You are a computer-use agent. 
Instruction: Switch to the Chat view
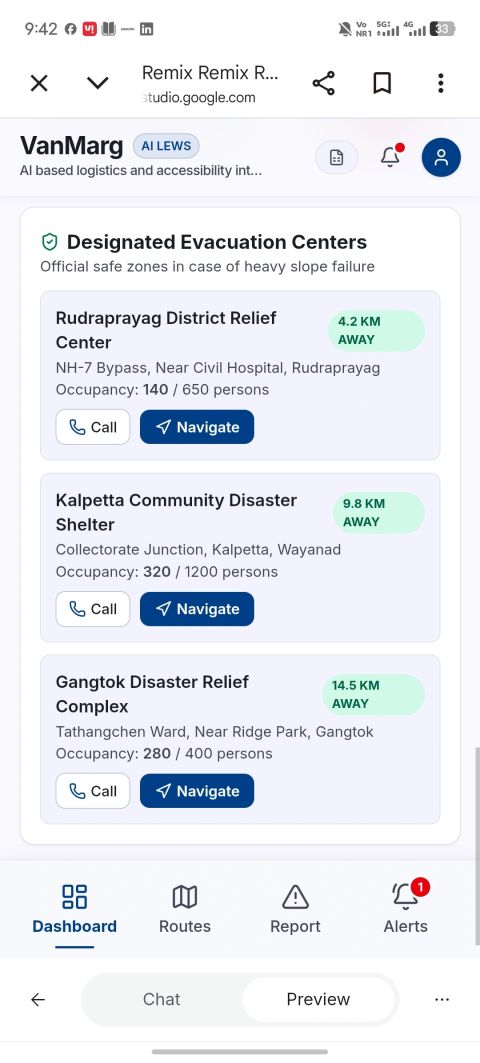(x=161, y=999)
